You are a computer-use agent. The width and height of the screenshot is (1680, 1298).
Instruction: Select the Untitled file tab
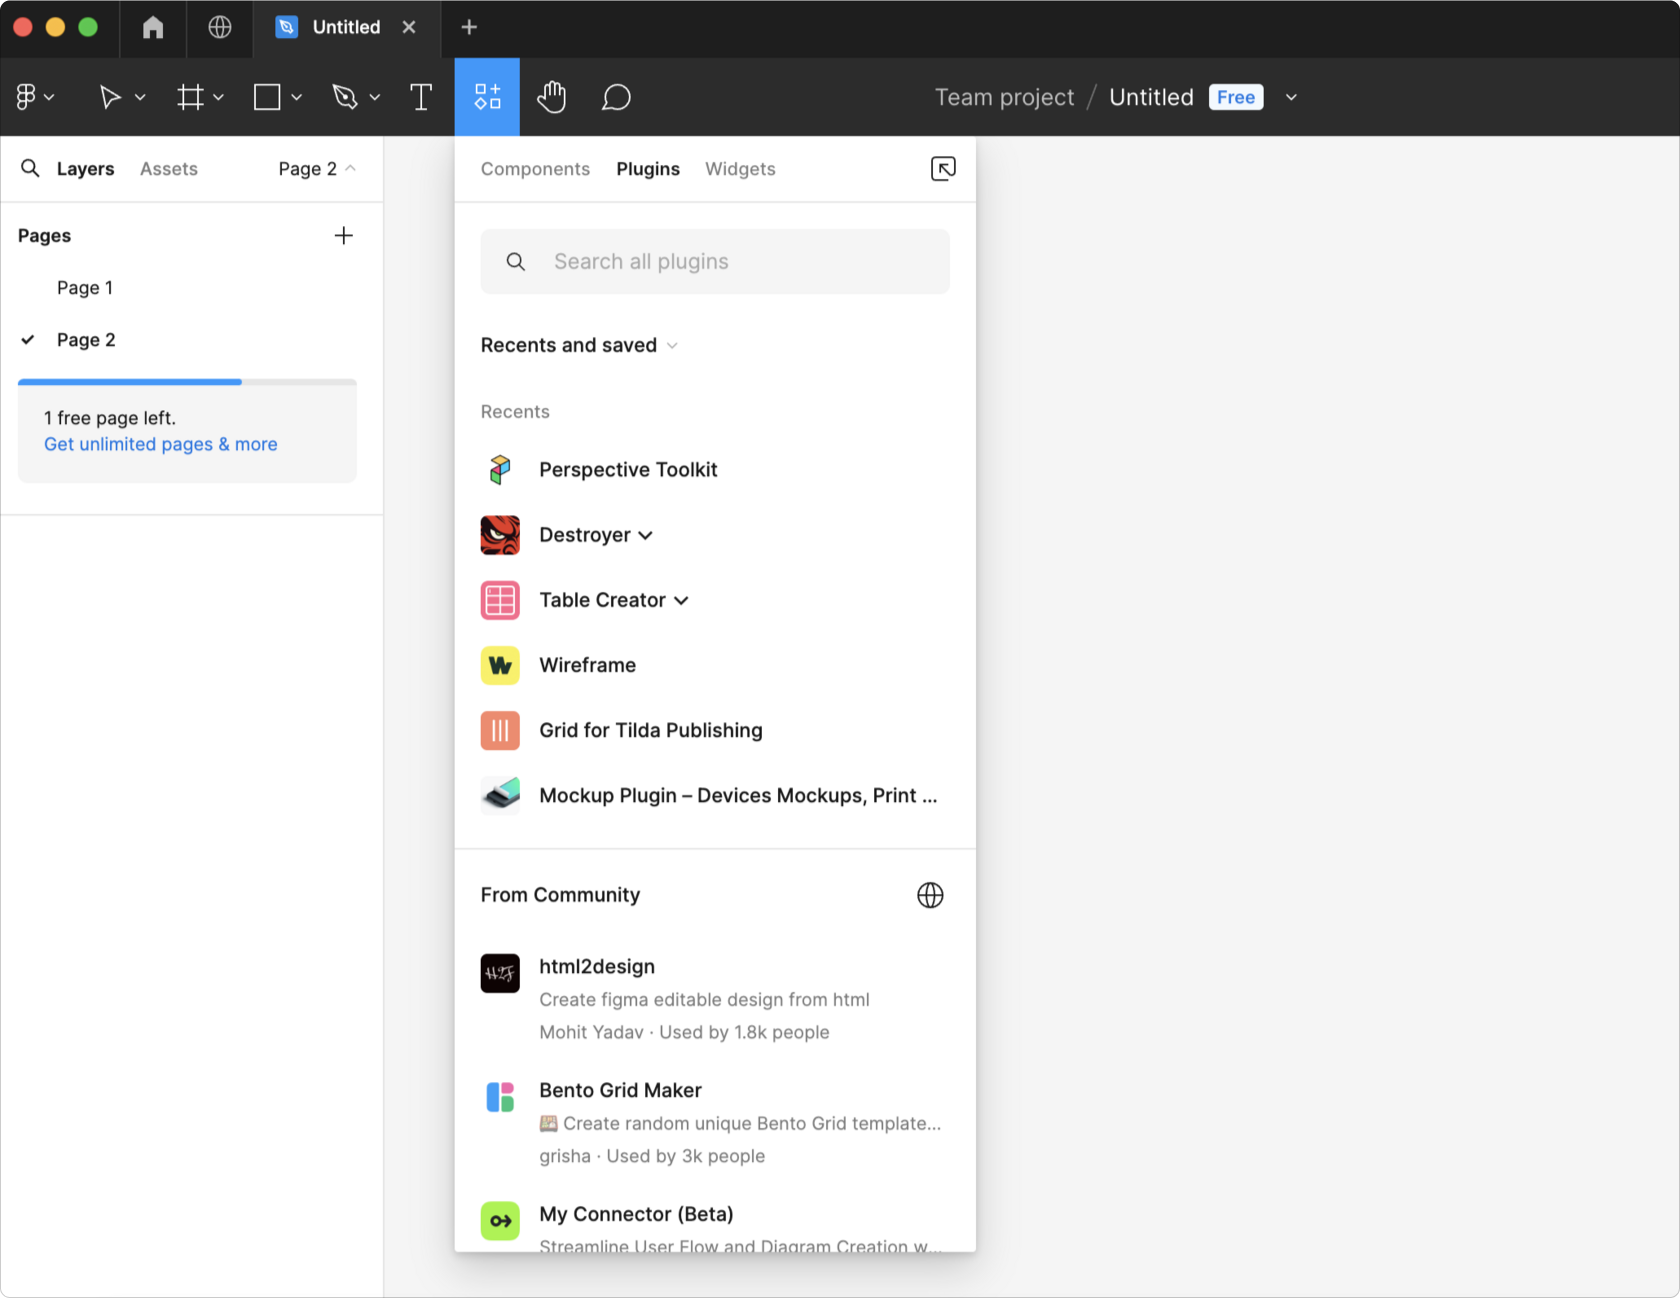(x=346, y=27)
